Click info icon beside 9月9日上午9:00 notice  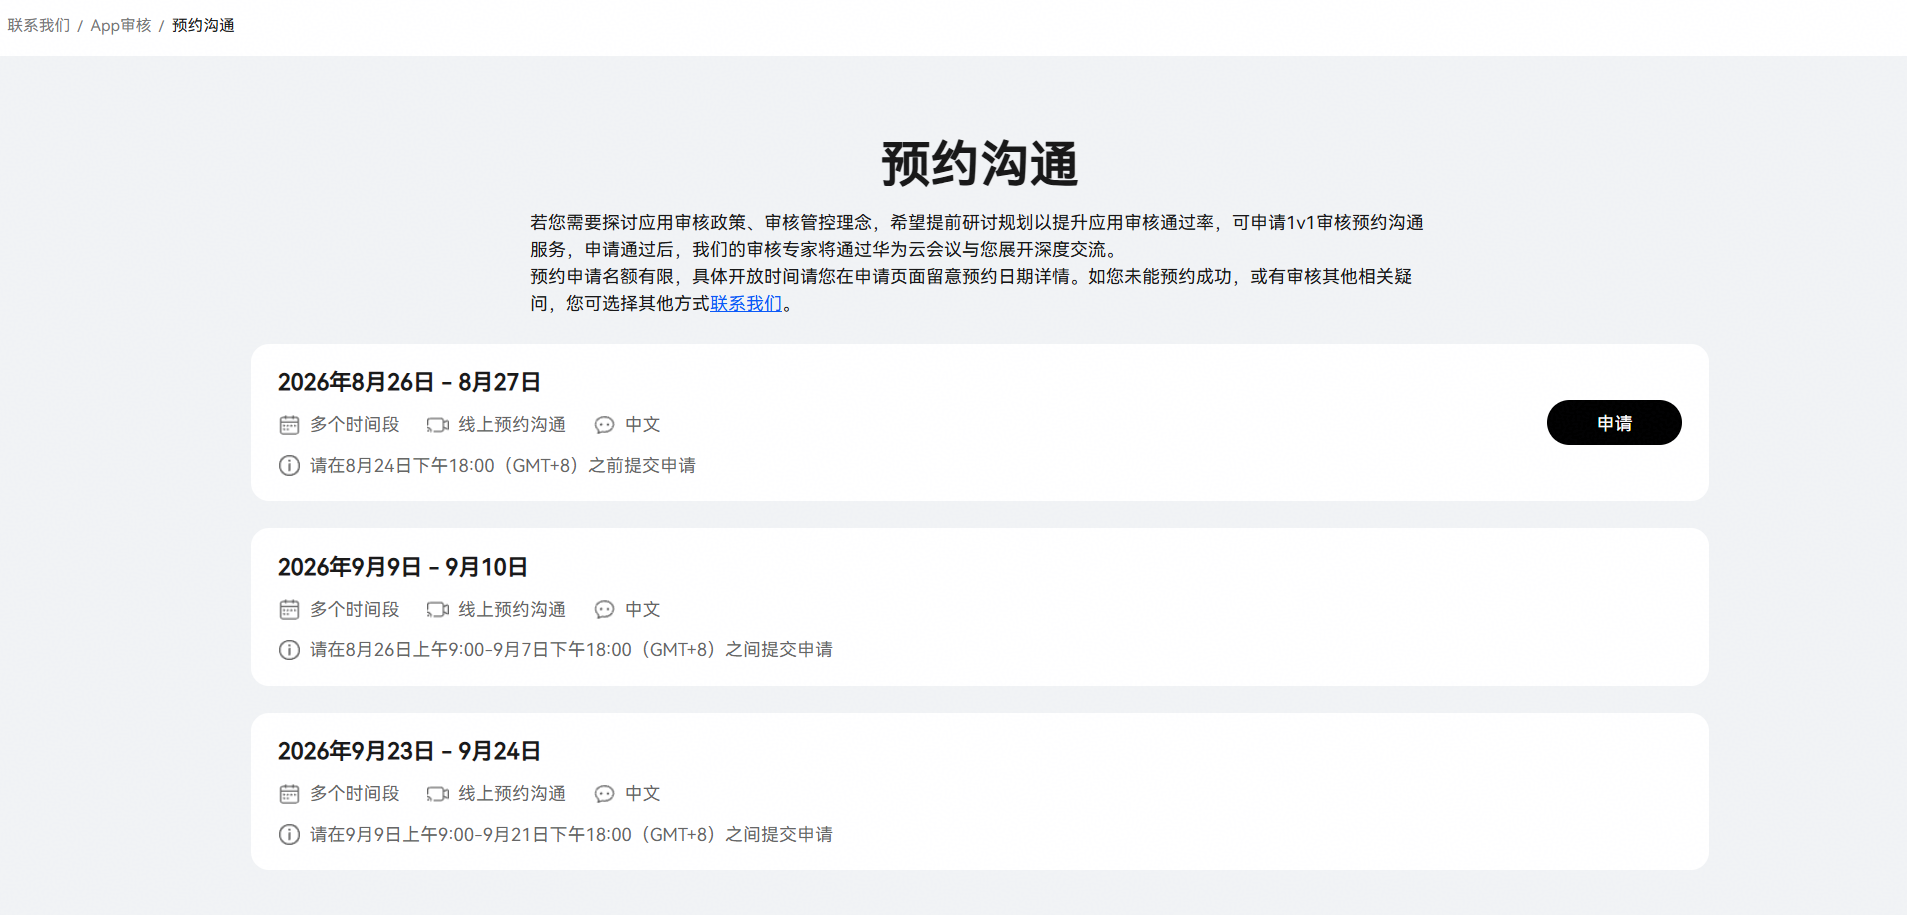289,835
